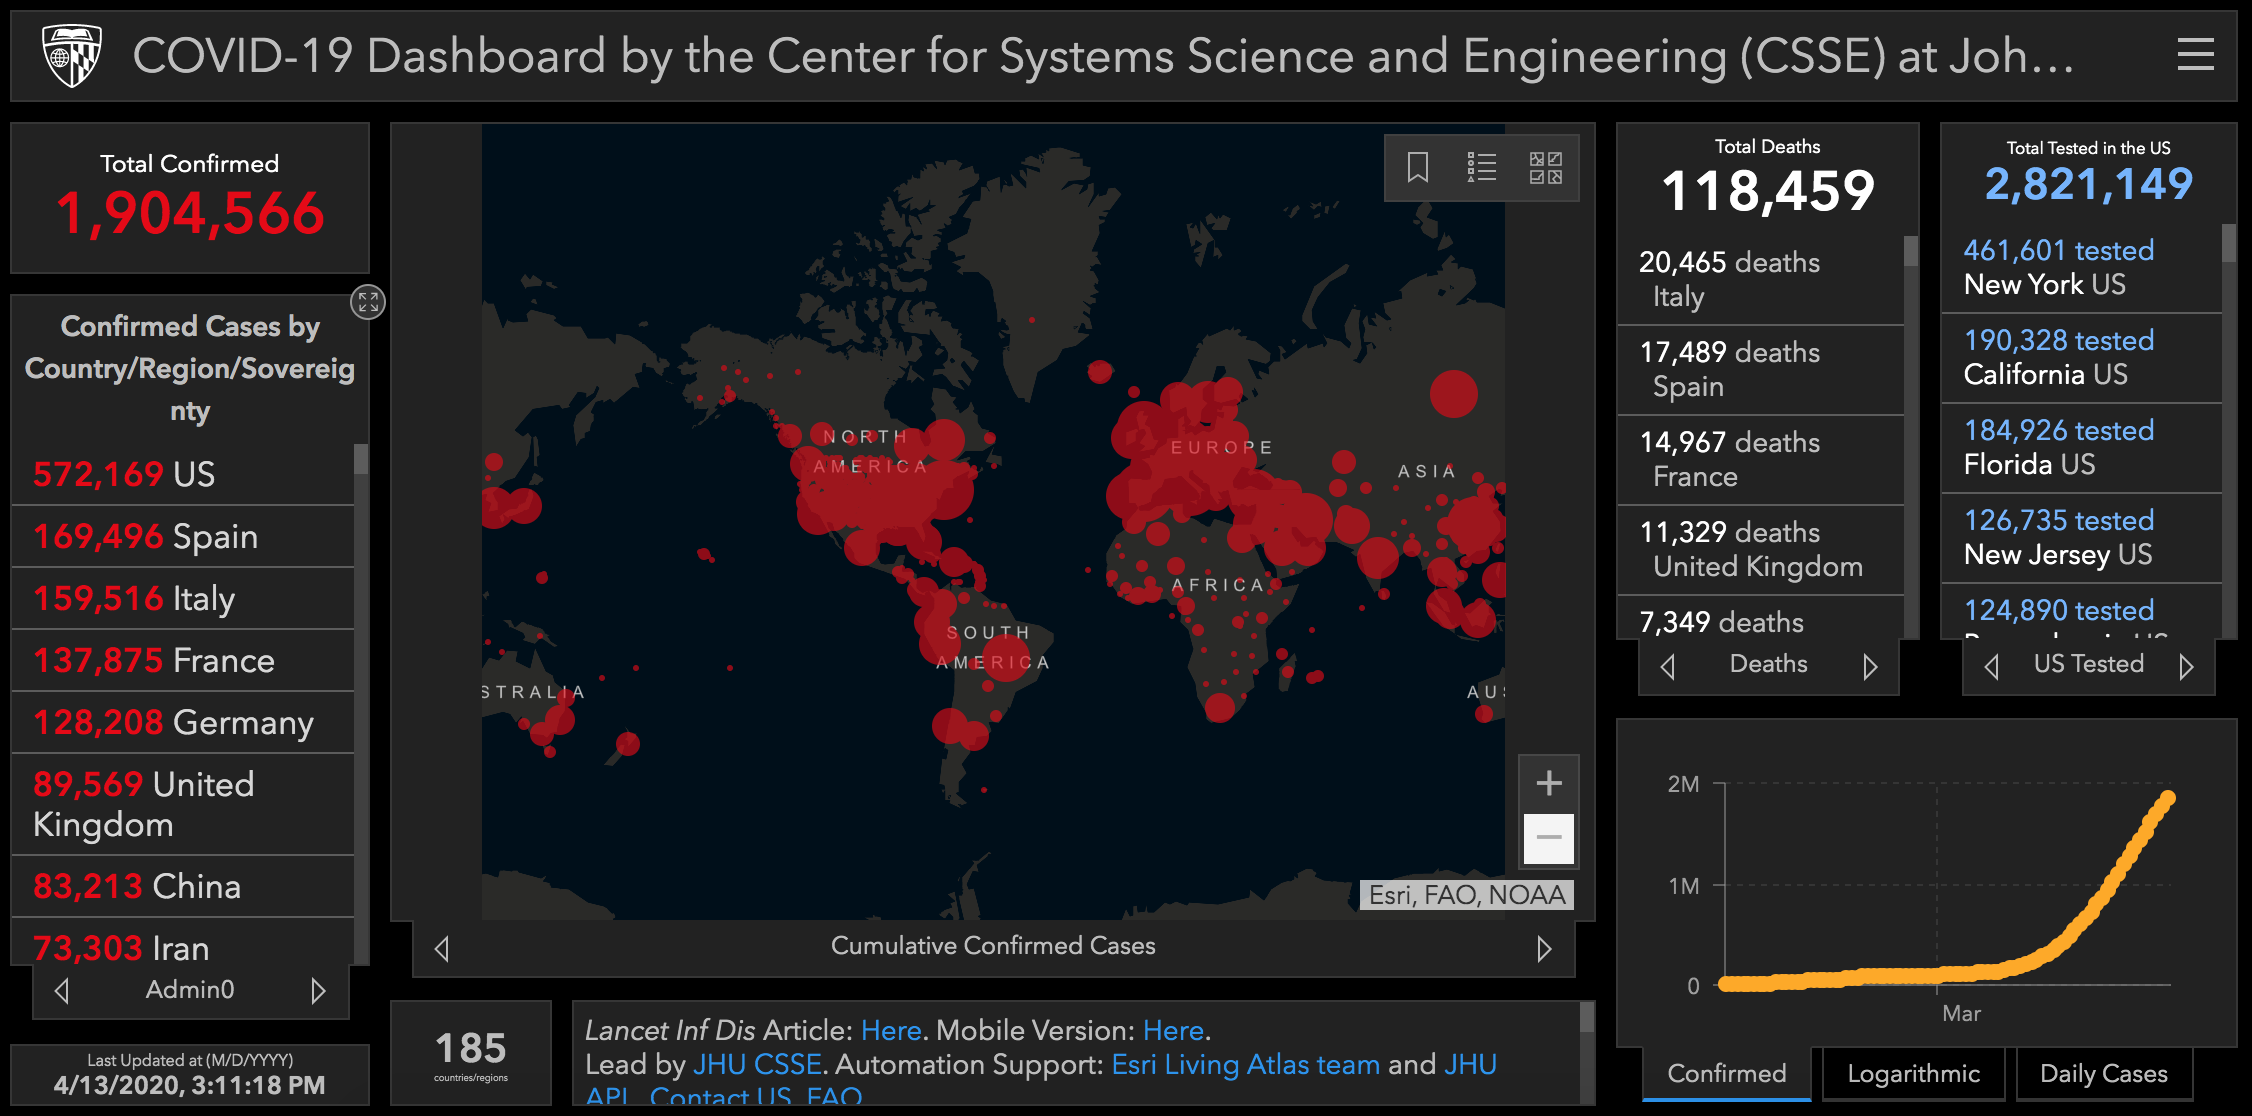The width and height of the screenshot is (2252, 1116).
Task: Open the map legend list icon
Action: coord(1481,167)
